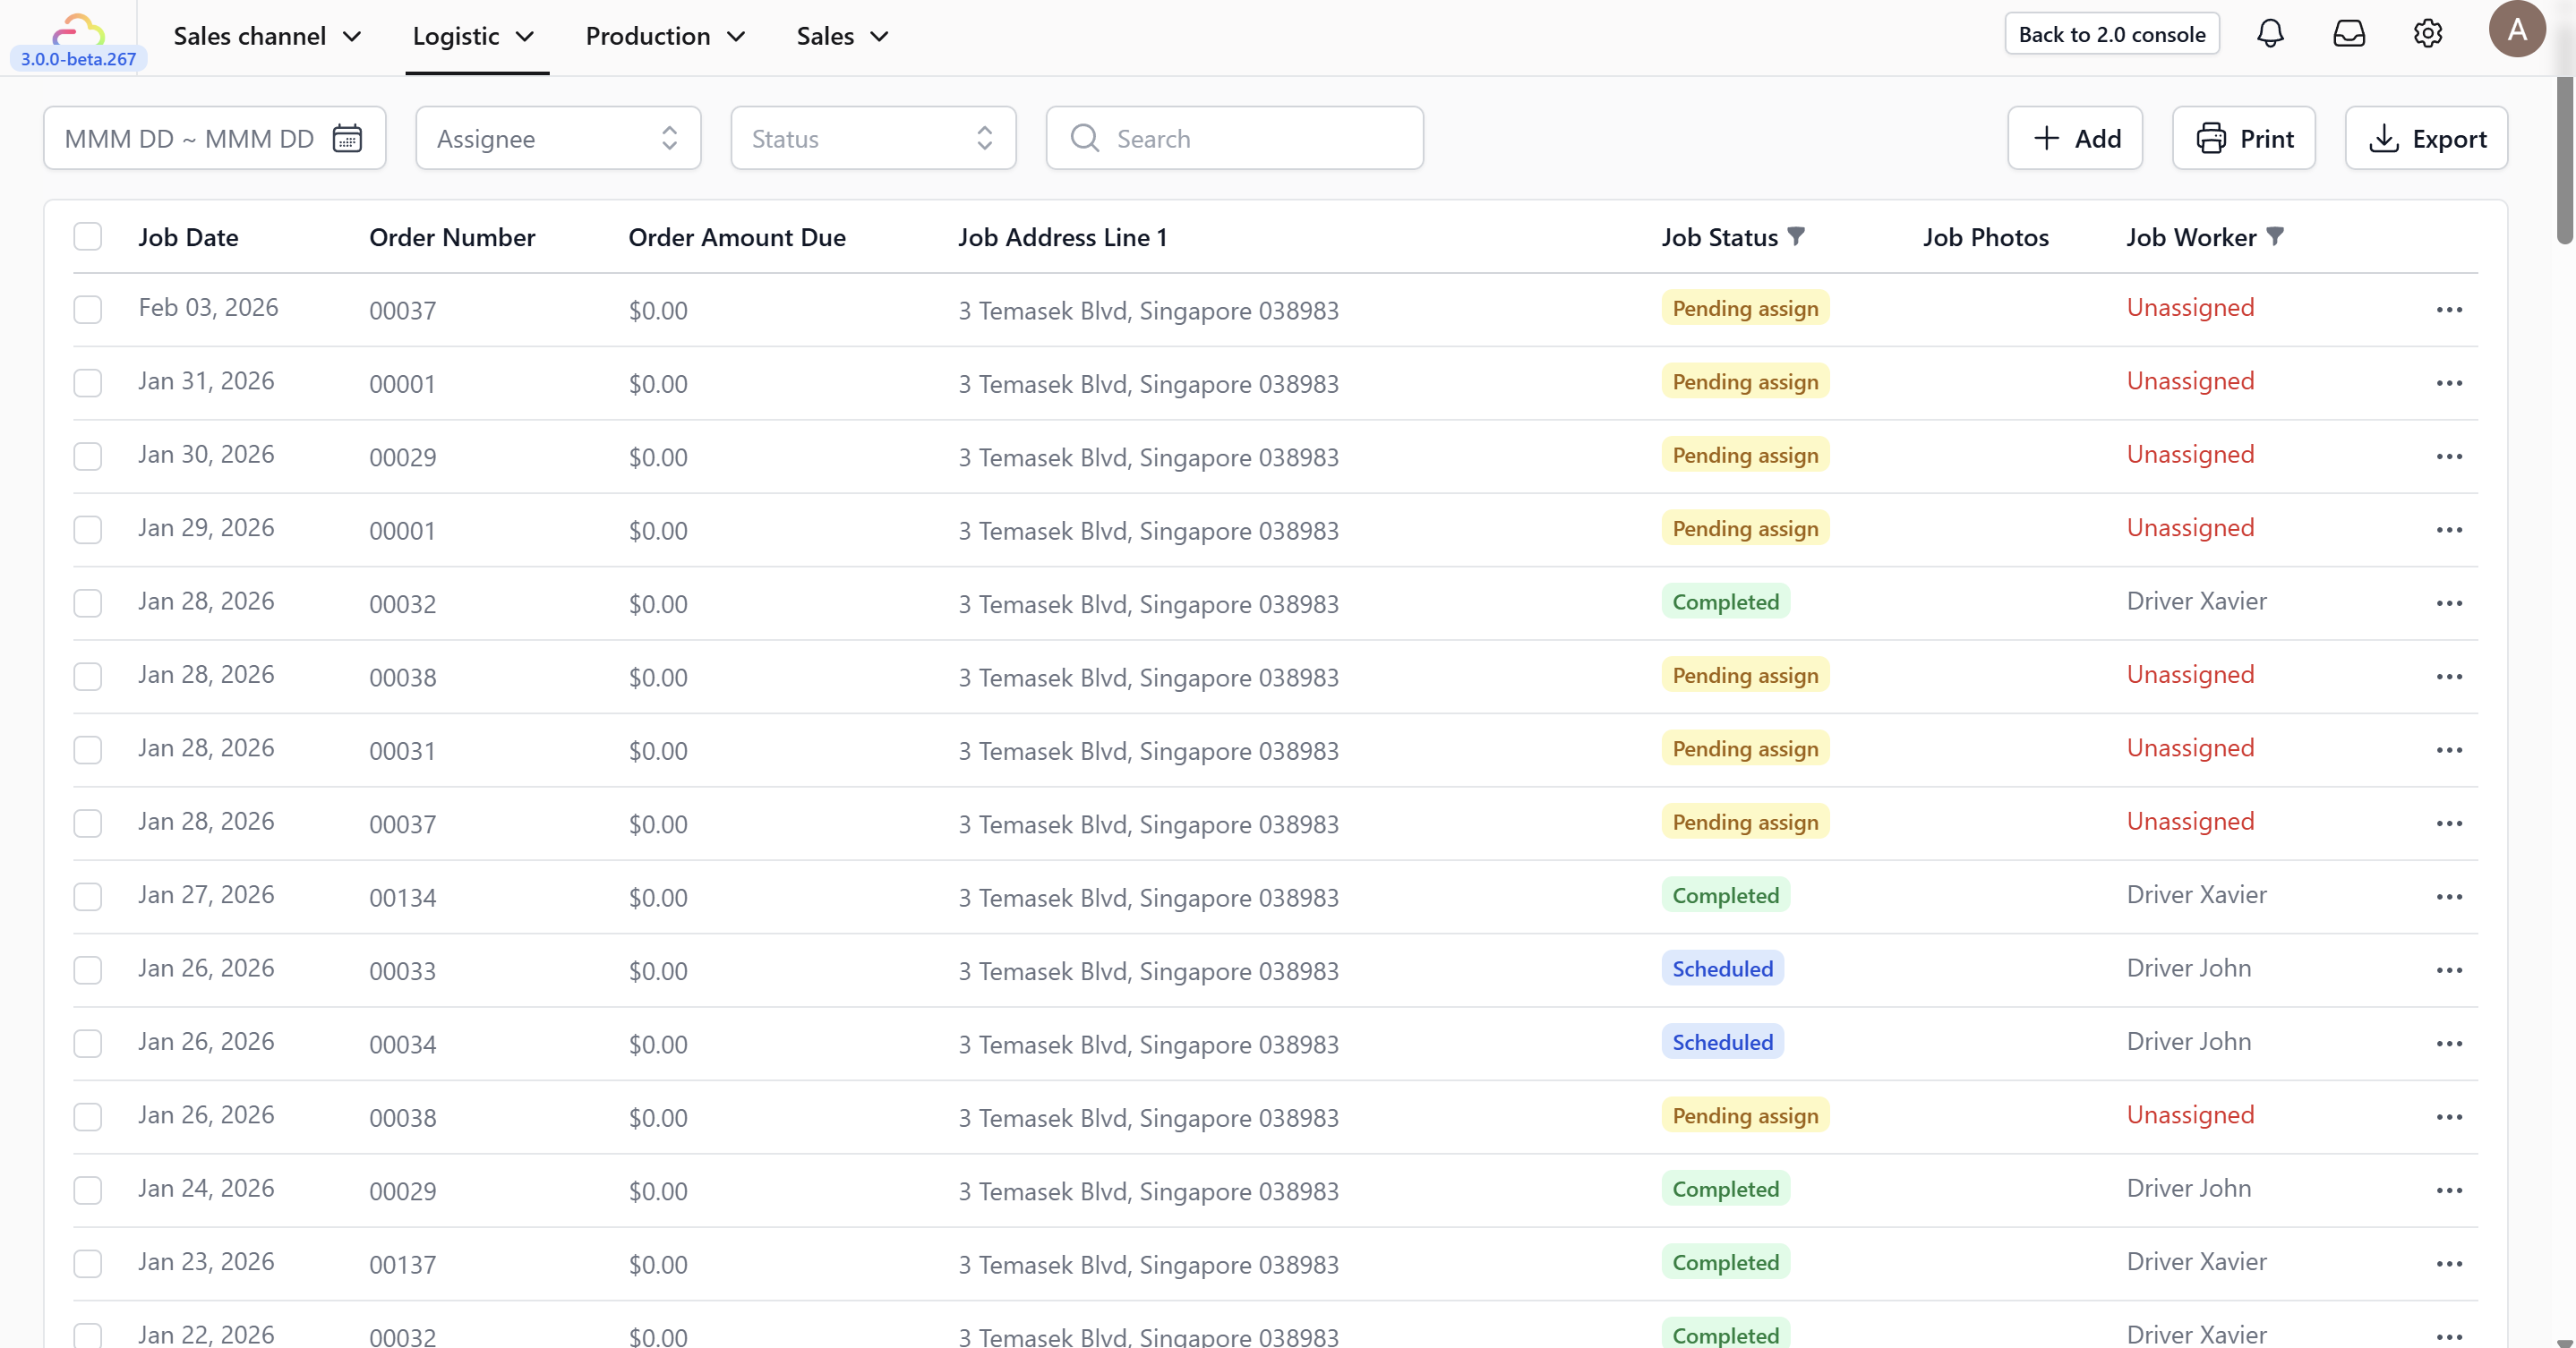Open the settings gear icon
Viewport: 2576px width, 1348px height.
click(x=2427, y=34)
